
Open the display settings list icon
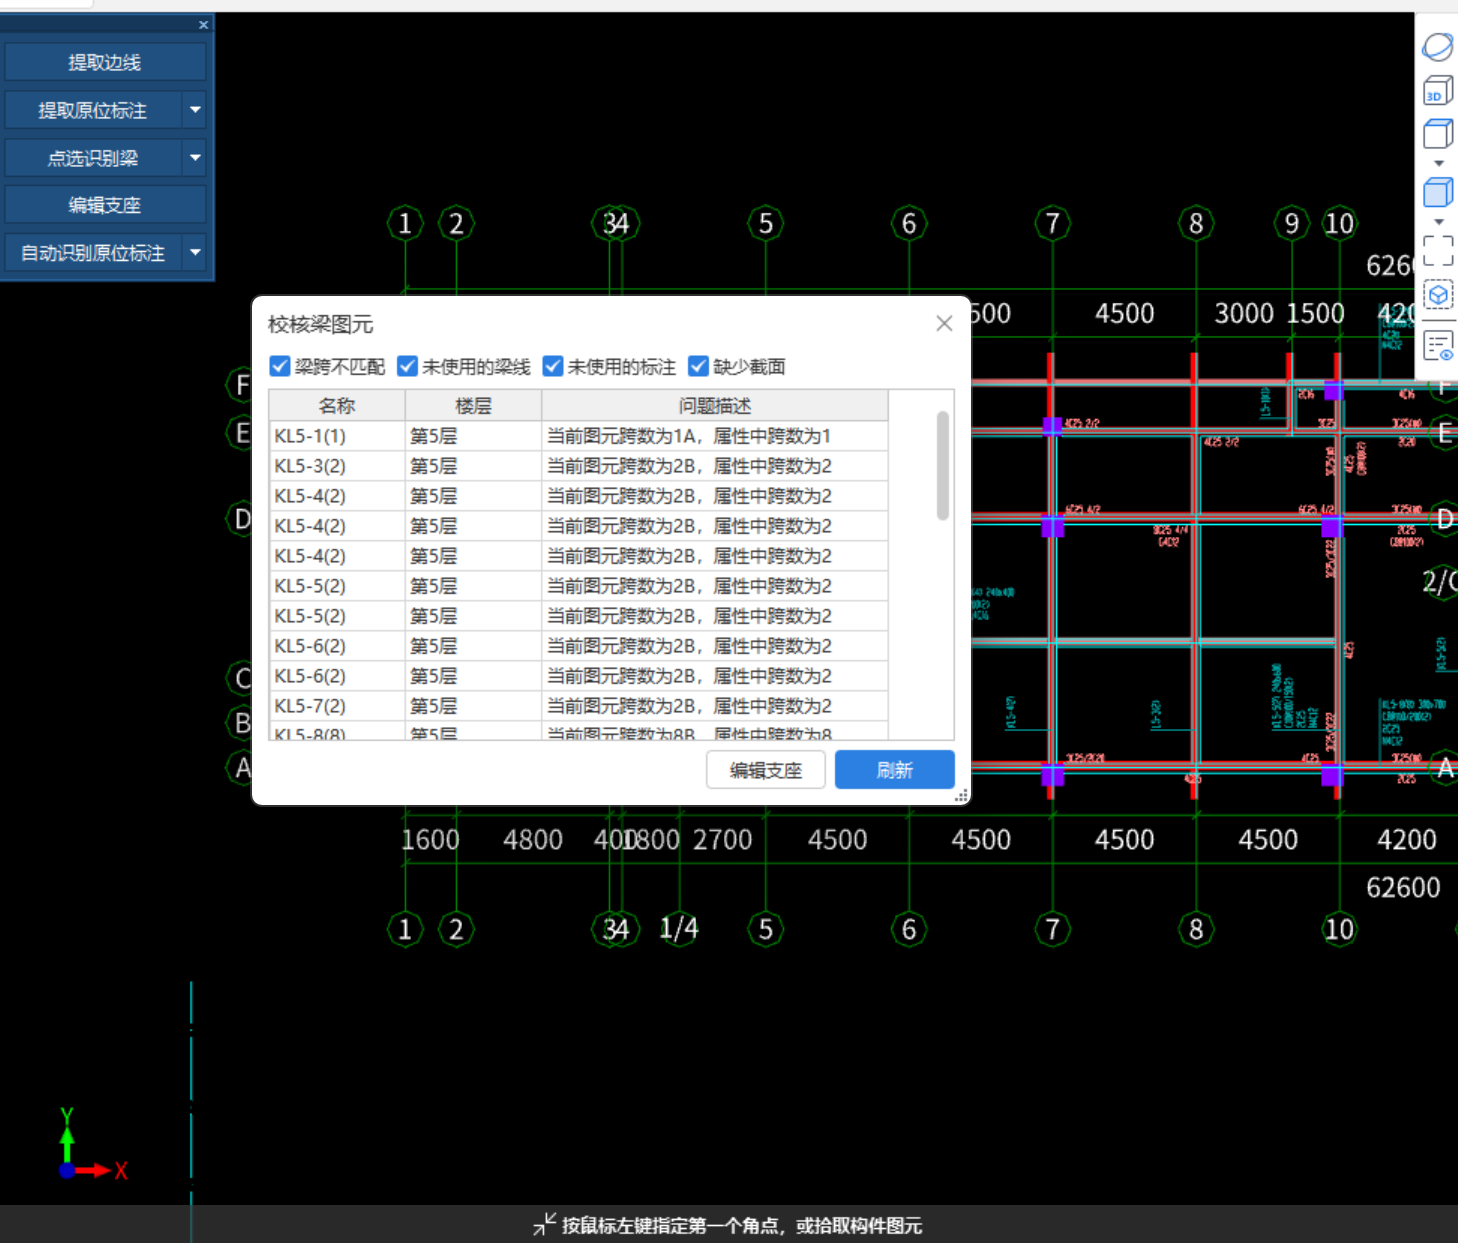click(1438, 346)
